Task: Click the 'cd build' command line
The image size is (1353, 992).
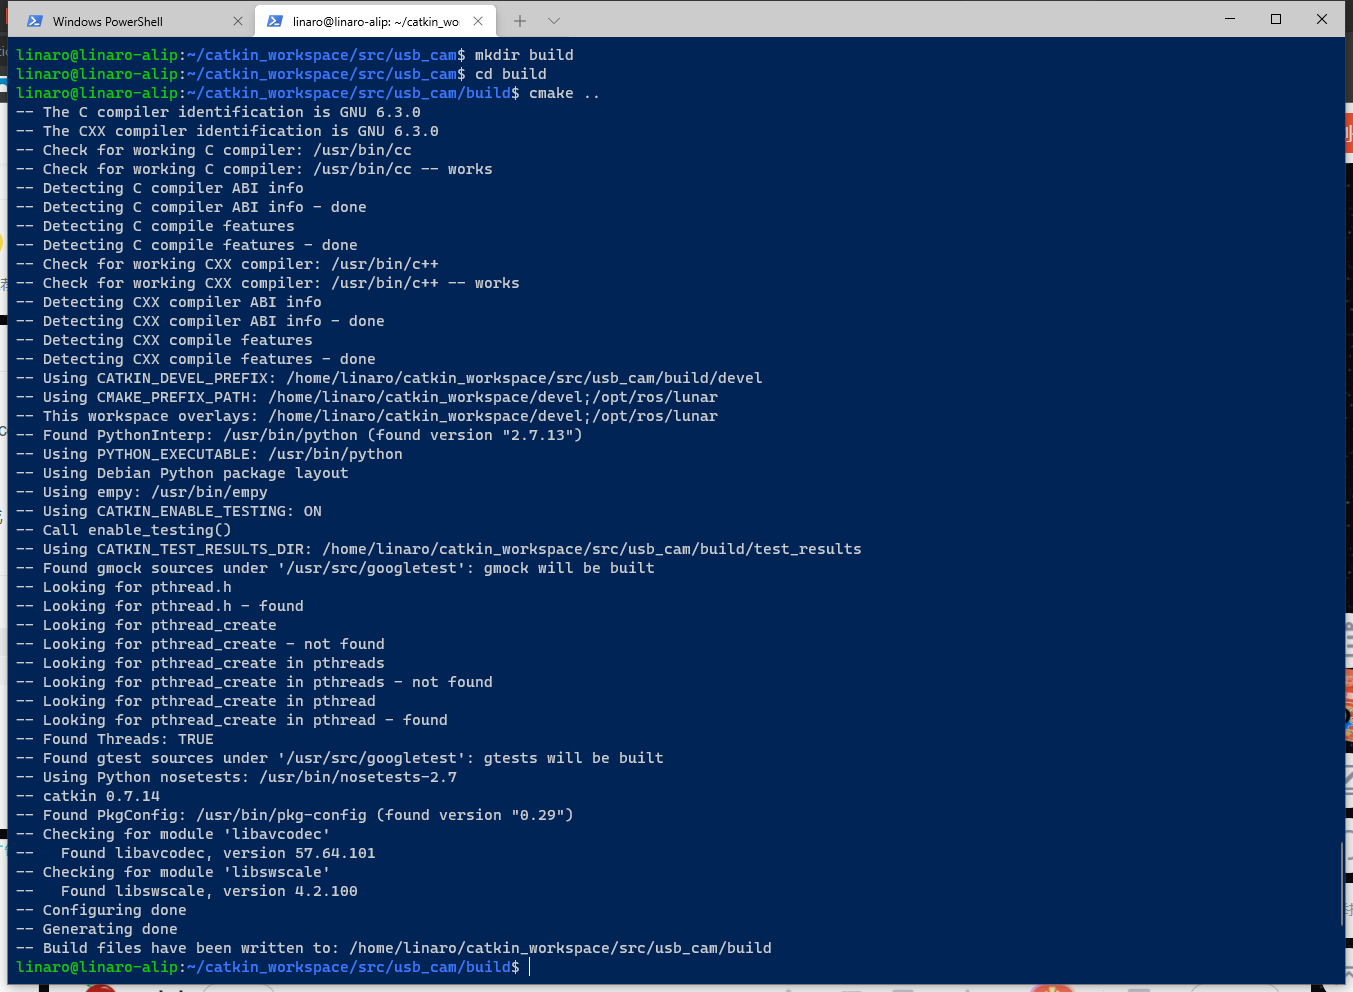Action: pyautogui.click(x=281, y=74)
